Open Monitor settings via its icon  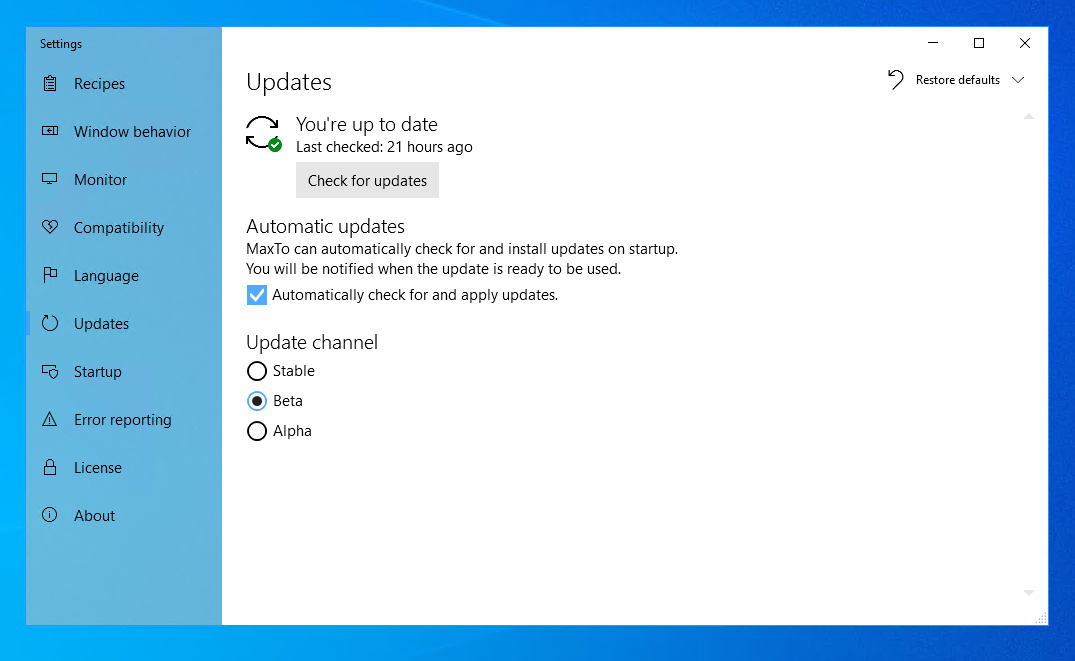49,179
